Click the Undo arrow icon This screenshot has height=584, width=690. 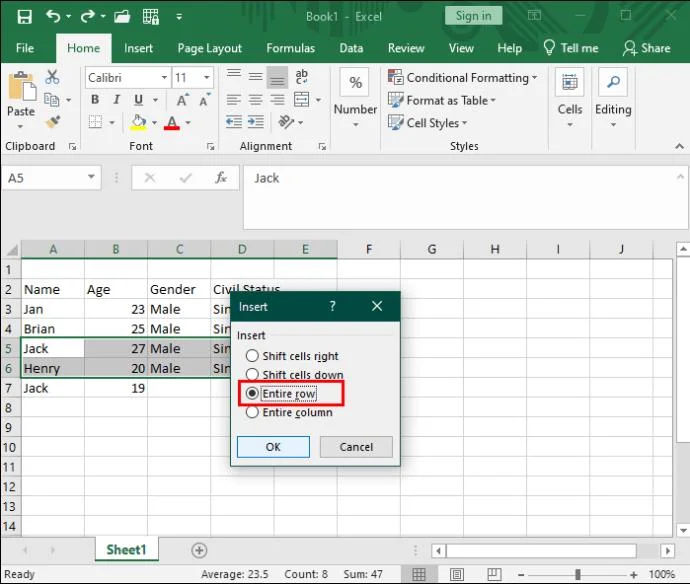pyautogui.click(x=53, y=16)
